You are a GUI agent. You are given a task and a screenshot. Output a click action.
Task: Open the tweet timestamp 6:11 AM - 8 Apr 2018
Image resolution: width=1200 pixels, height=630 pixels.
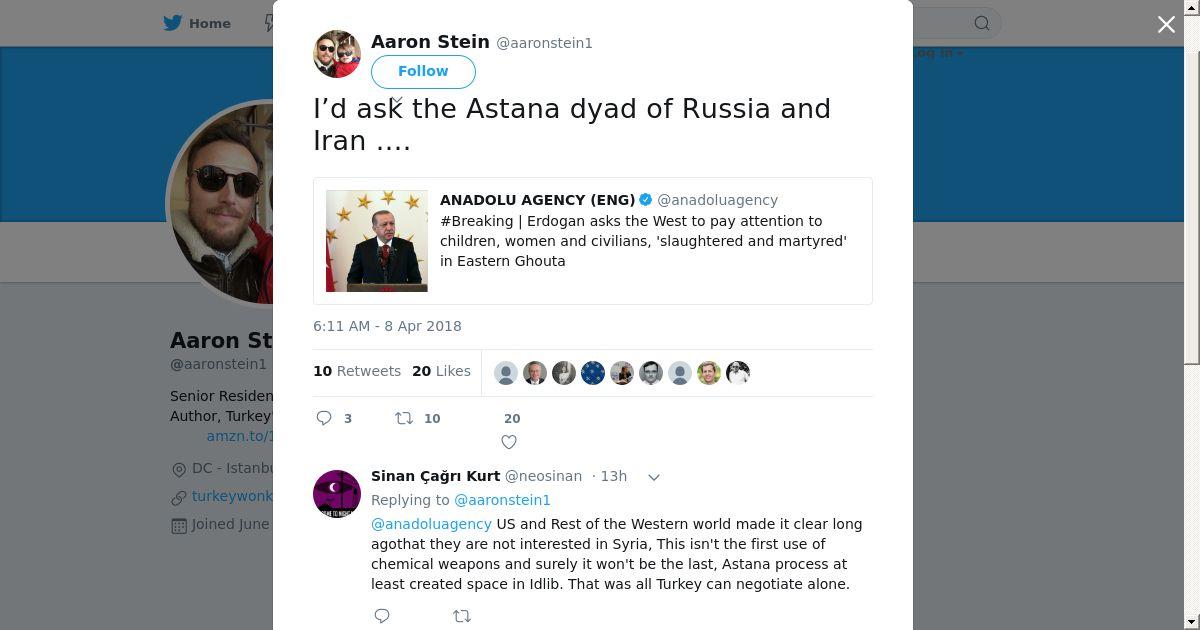tap(387, 326)
